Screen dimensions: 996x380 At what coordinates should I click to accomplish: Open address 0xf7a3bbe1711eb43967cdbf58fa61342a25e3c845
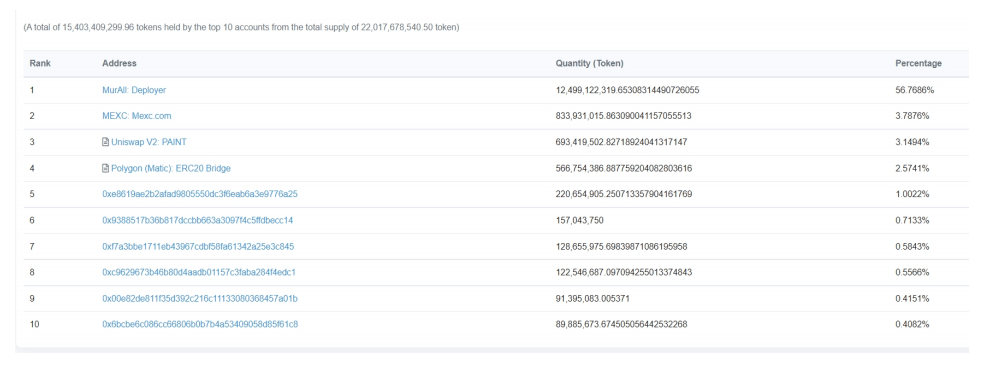click(x=198, y=247)
